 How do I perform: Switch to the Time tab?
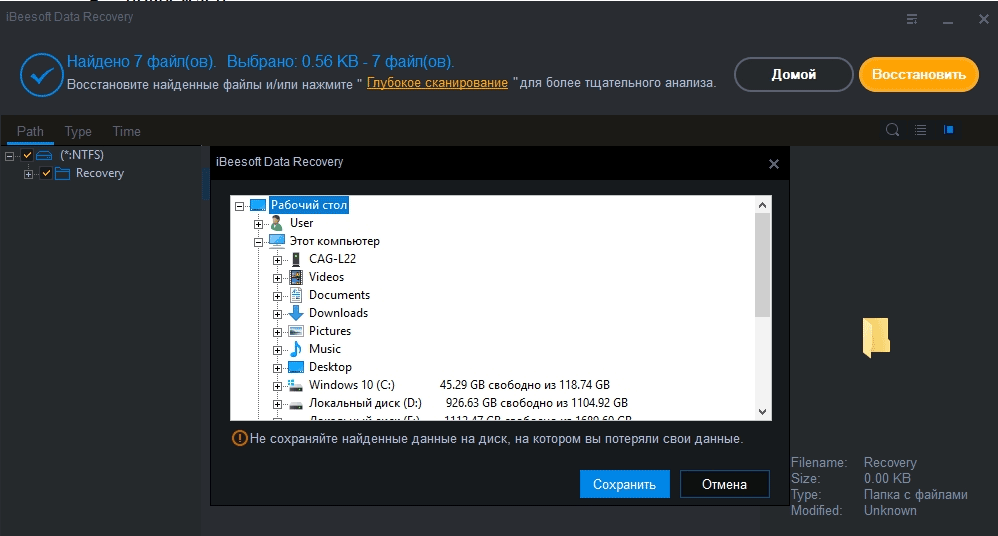[126, 131]
